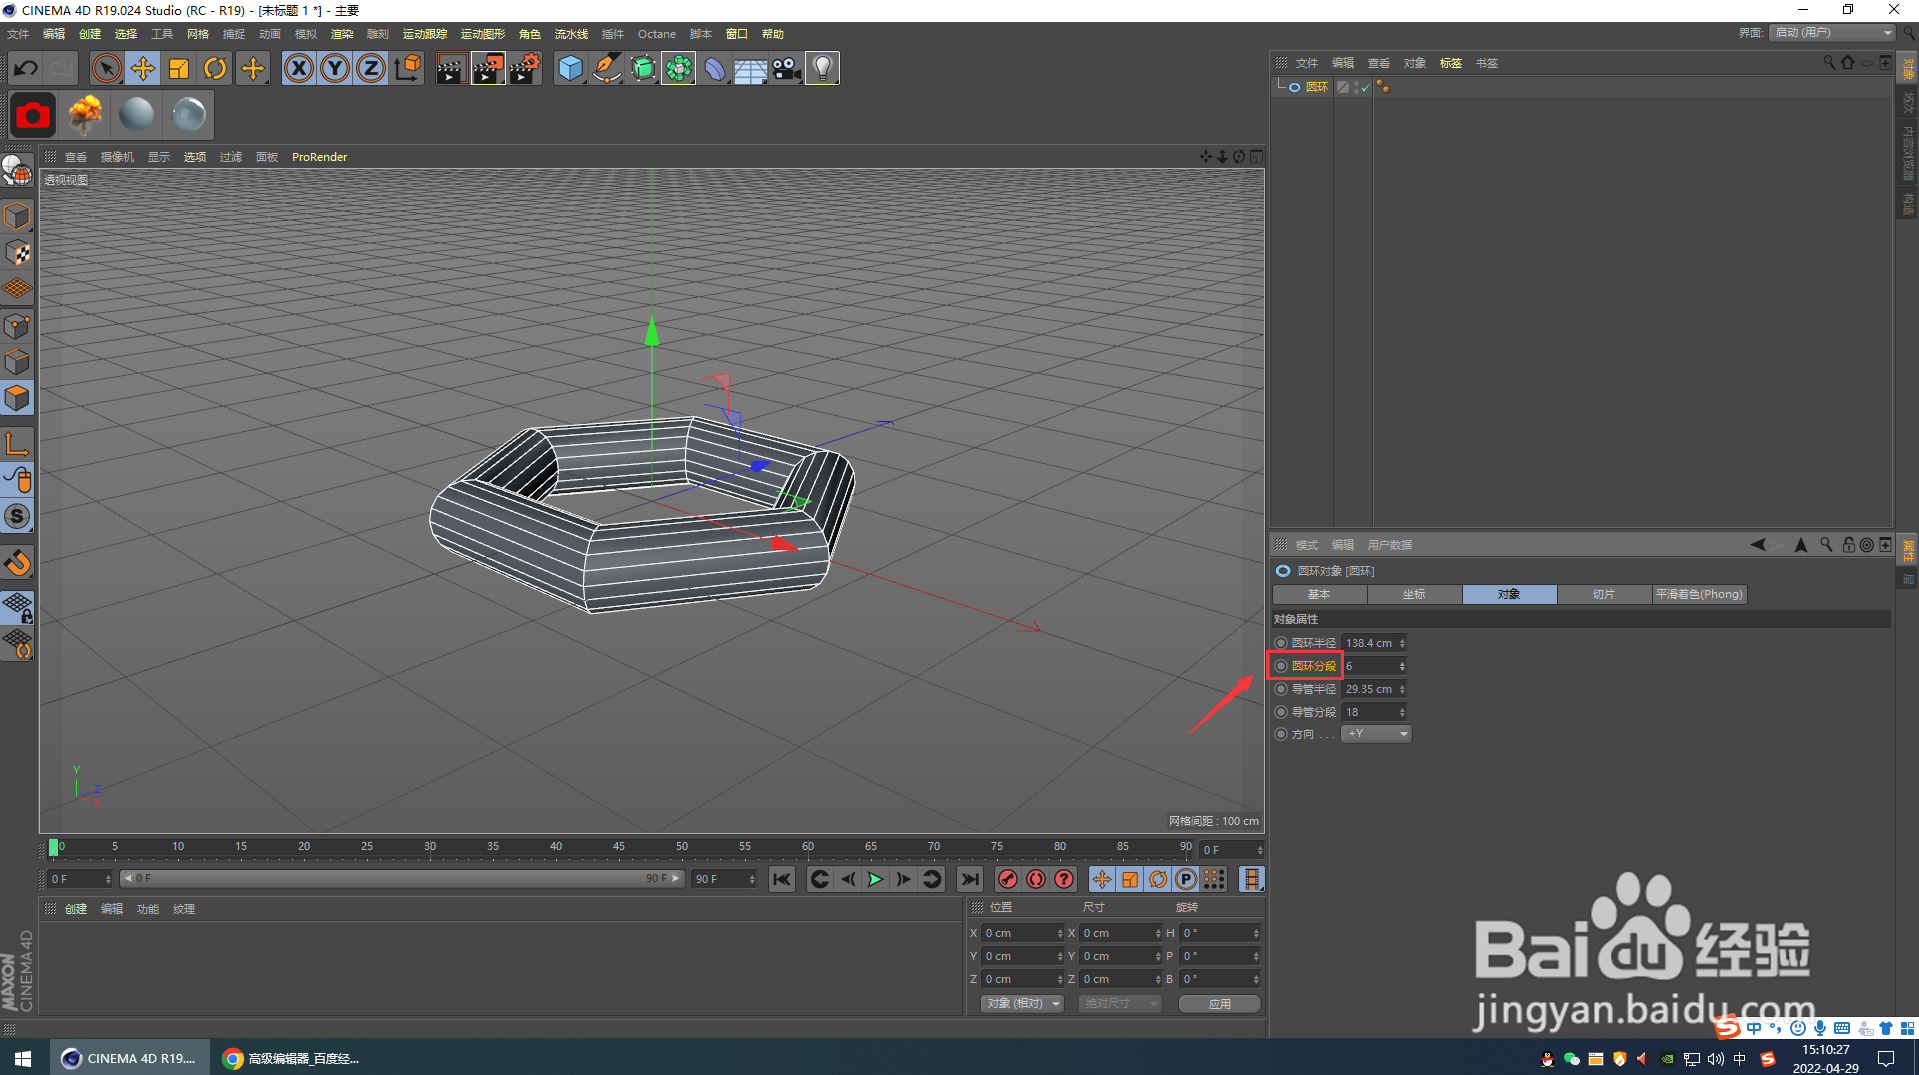1919x1075 pixels.
Task: Toggle the 圆环 object enable checkmark
Action: [x=1365, y=88]
